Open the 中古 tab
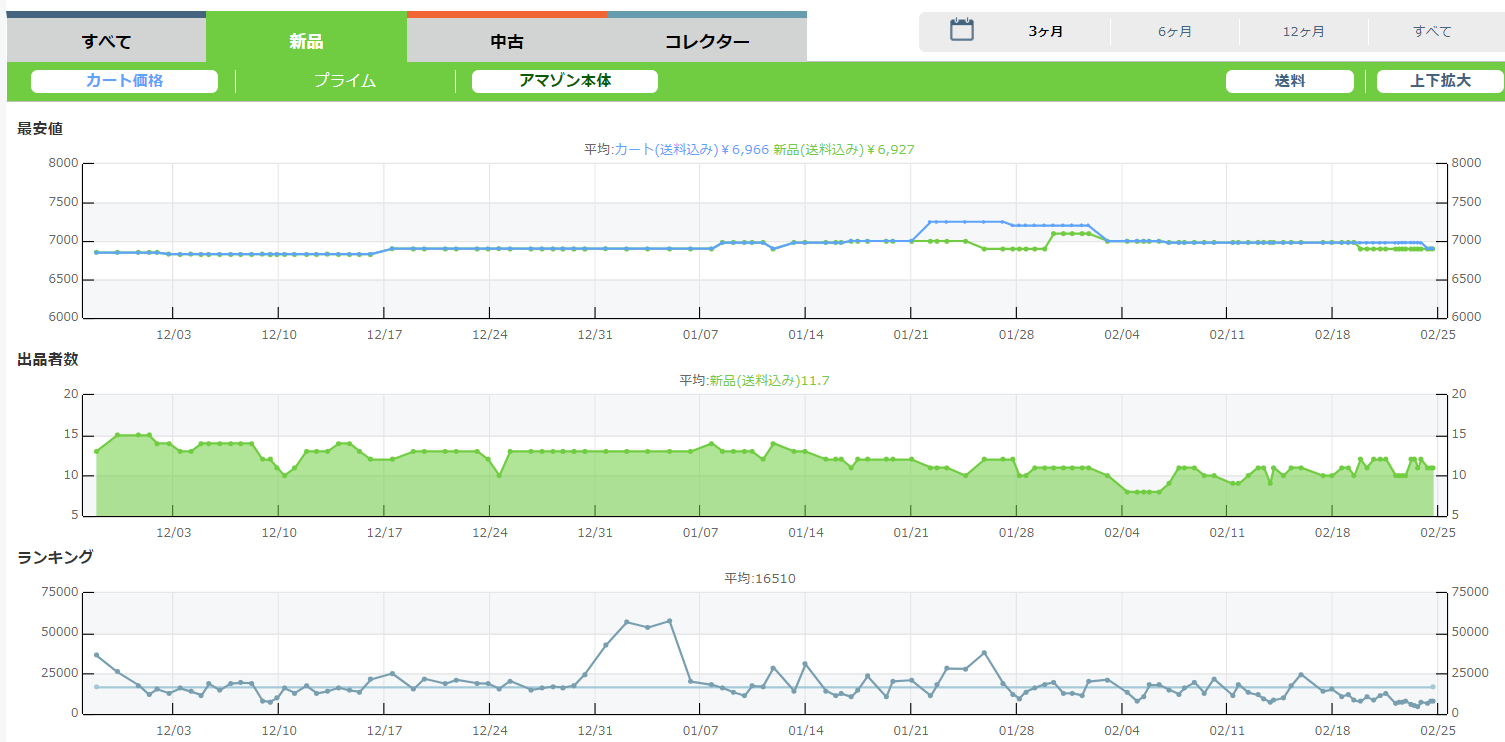The width and height of the screenshot is (1505, 742). point(507,41)
